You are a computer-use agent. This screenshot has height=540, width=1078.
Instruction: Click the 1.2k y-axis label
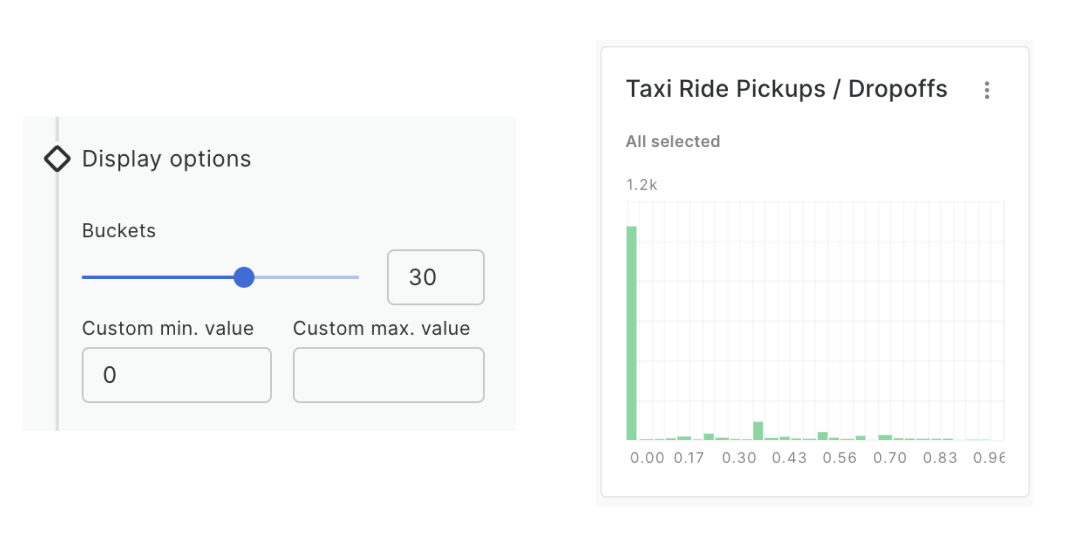click(641, 185)
